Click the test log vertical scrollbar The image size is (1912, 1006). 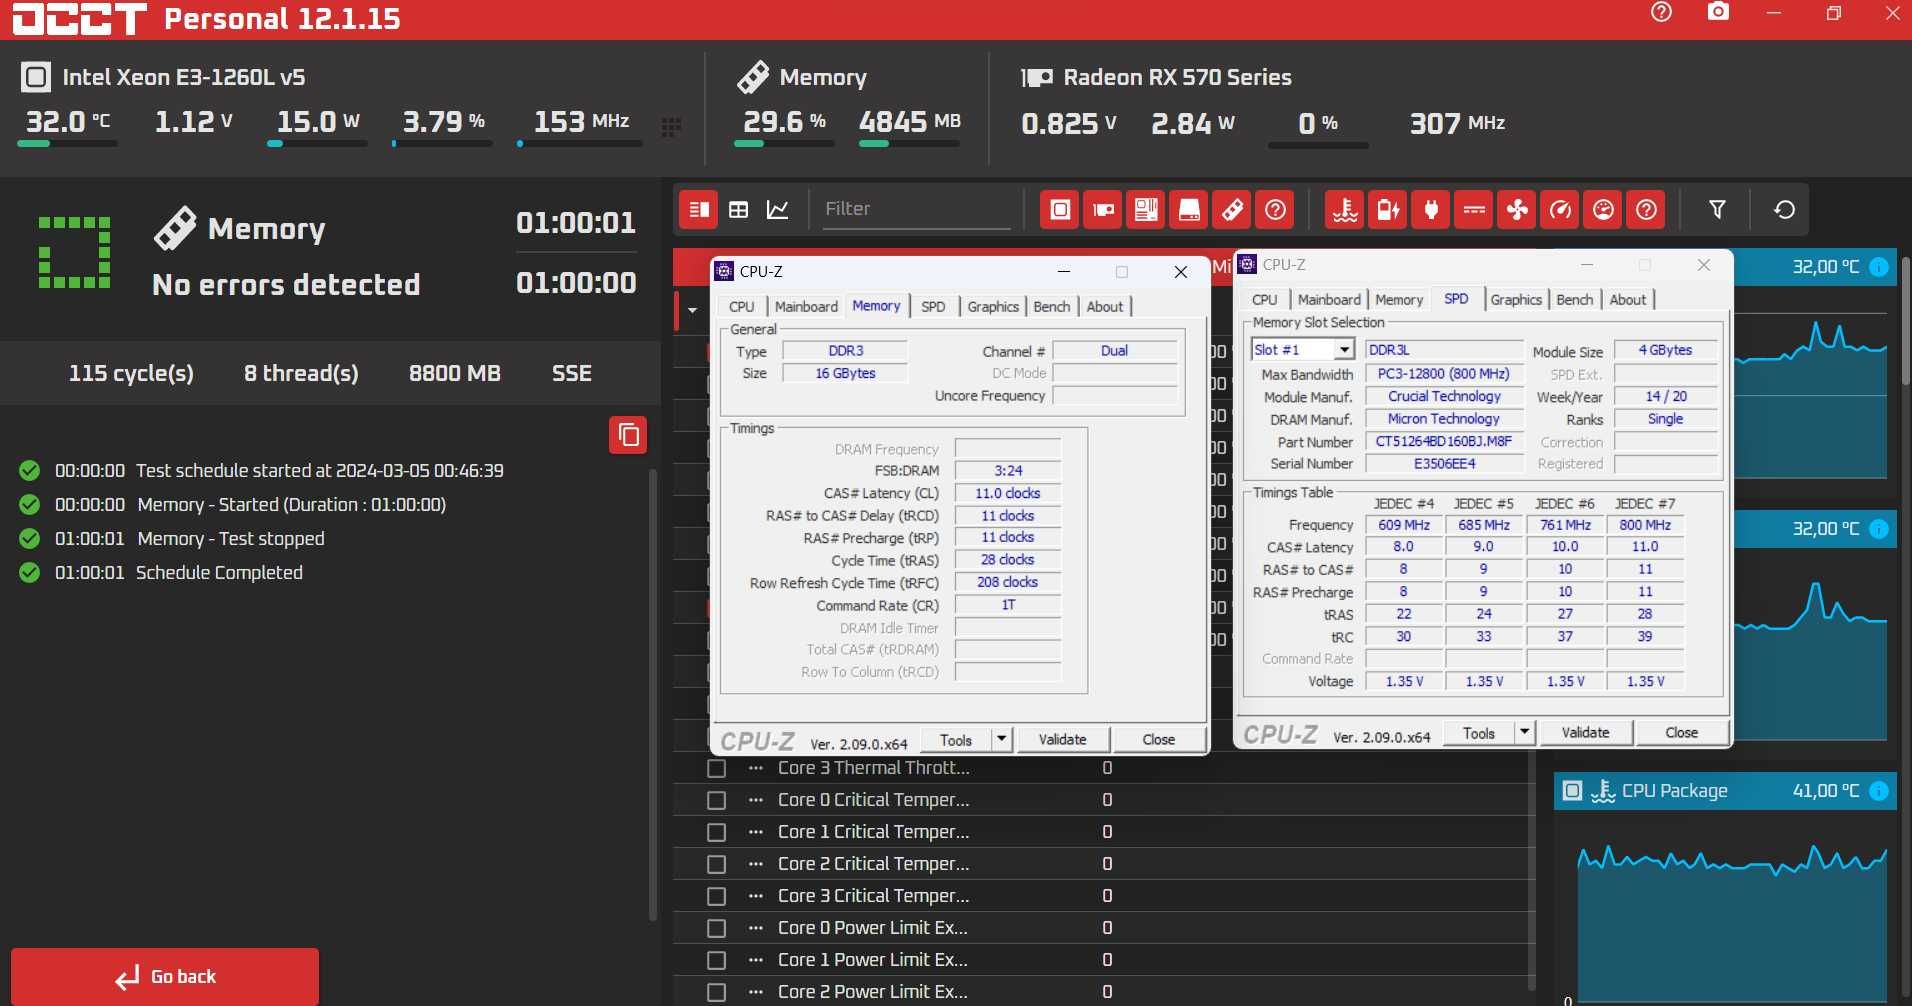(653, 695)
